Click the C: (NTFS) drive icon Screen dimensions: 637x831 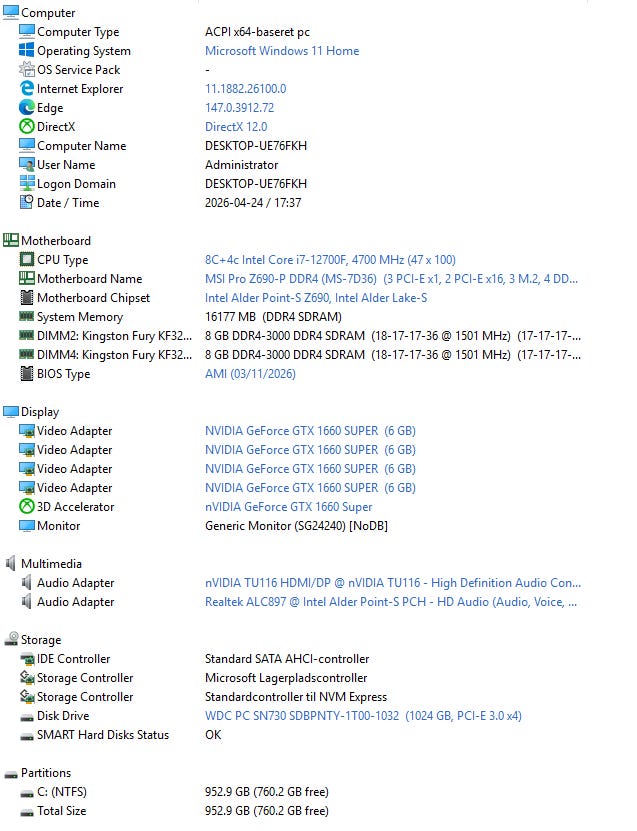[26, 793]
